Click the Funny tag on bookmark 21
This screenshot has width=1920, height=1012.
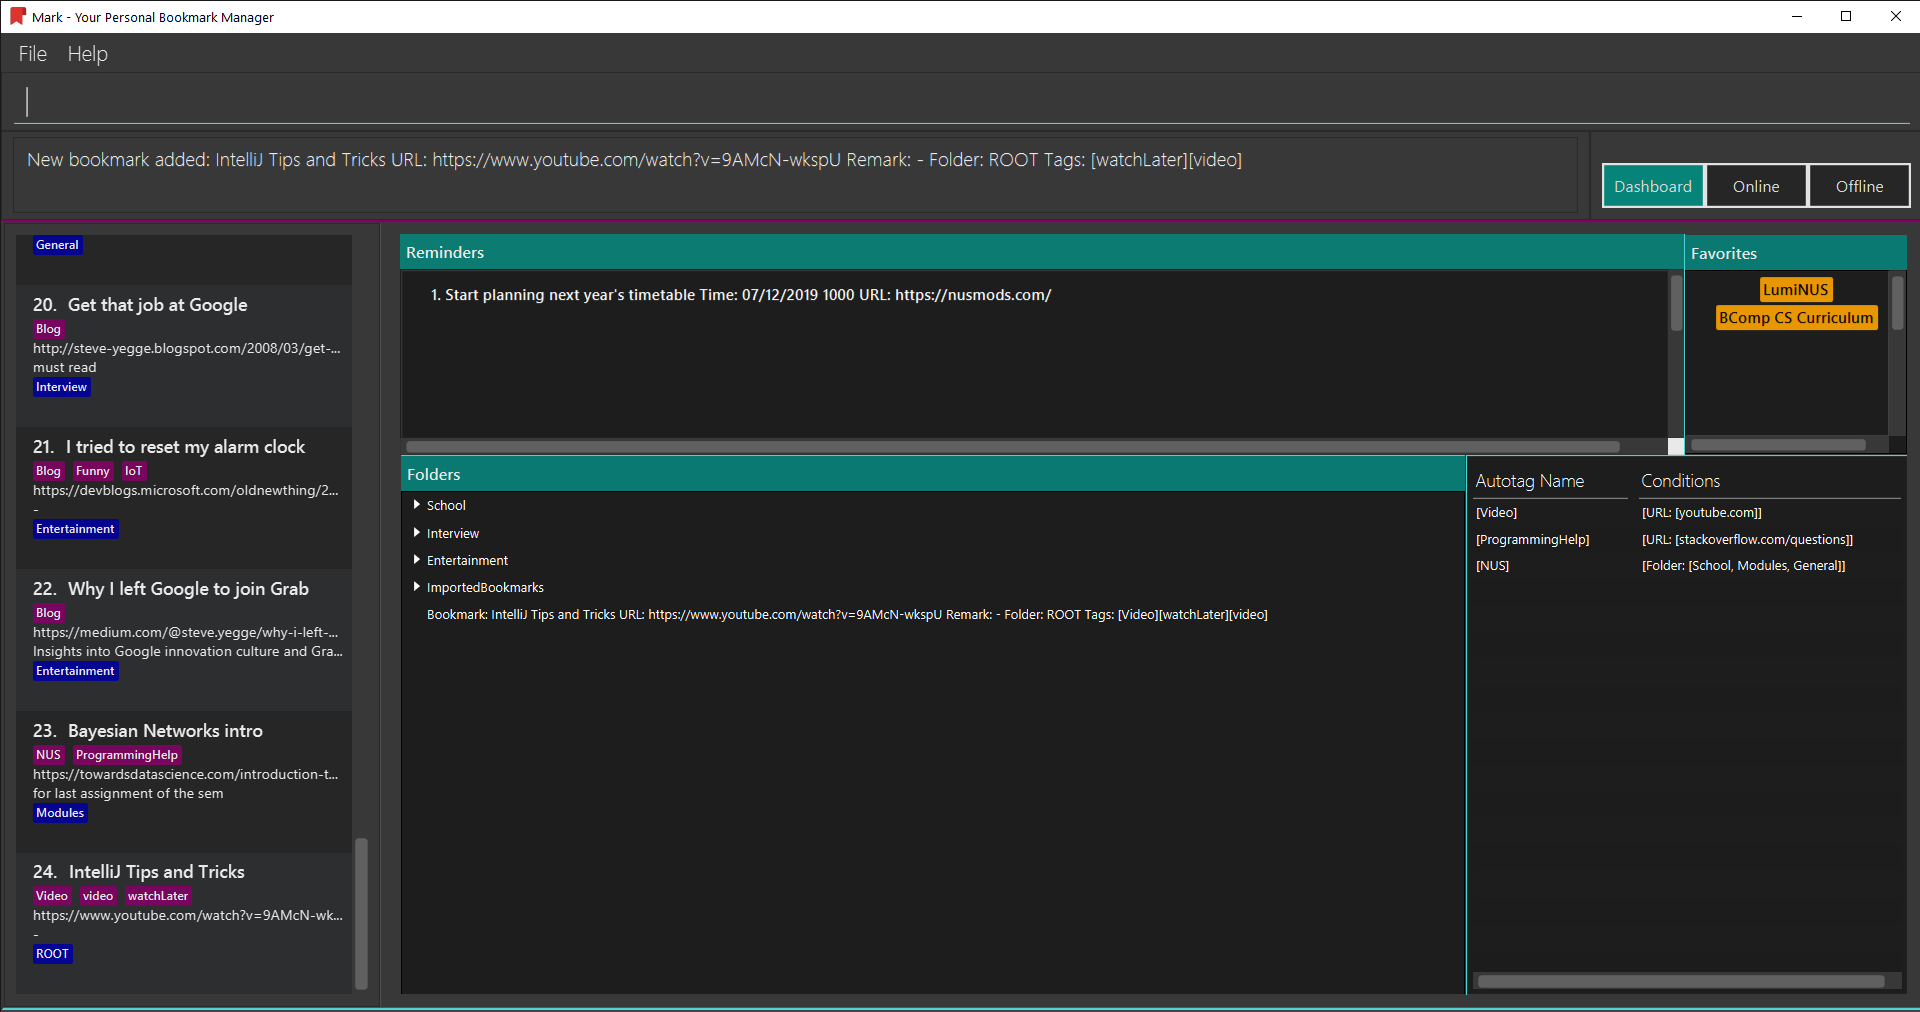coord(93,471)
